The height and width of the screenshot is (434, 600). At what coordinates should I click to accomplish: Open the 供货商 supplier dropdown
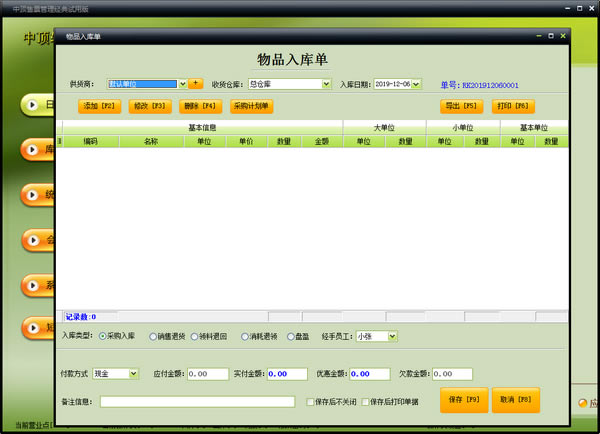(x=182, y=84)
